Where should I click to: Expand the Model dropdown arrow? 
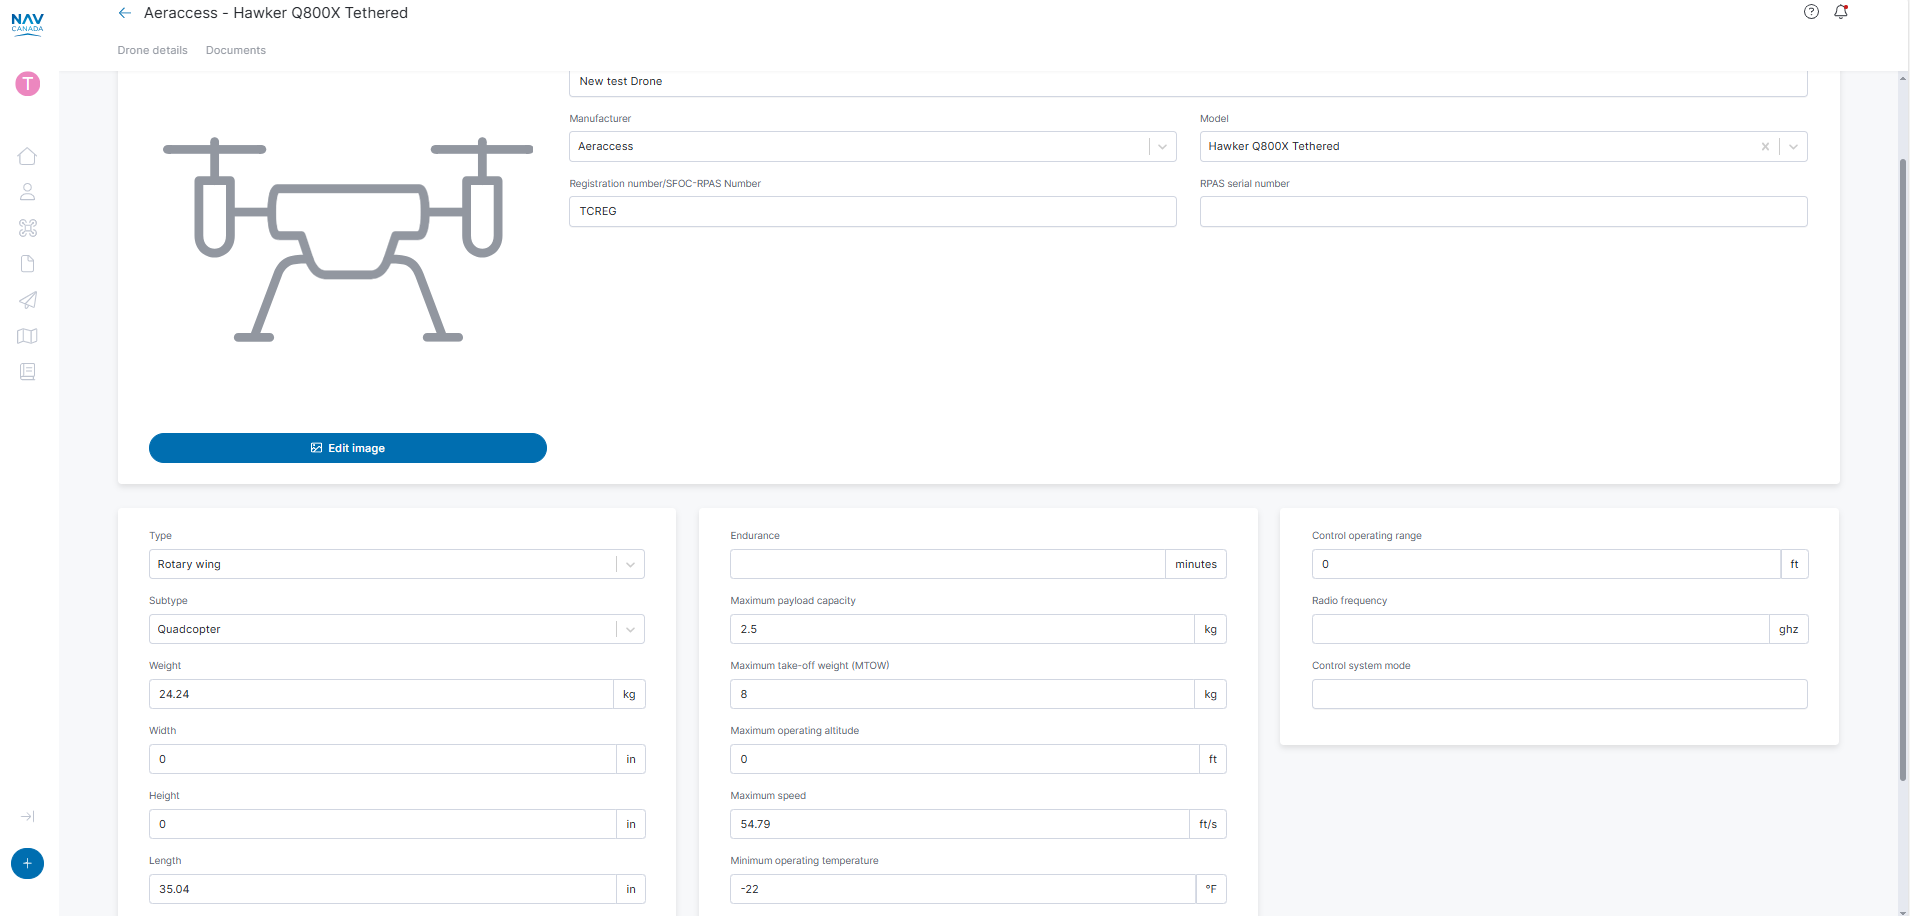pos(1794,147)
